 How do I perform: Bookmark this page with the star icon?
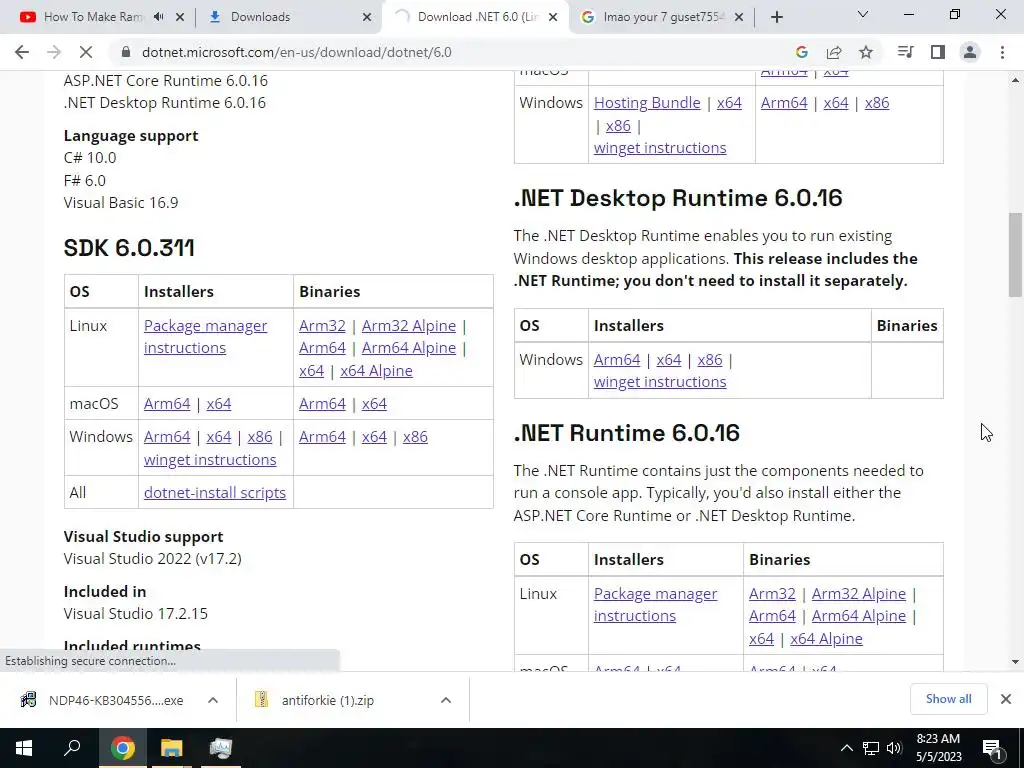pyautogui.click(x=866, y=52)
